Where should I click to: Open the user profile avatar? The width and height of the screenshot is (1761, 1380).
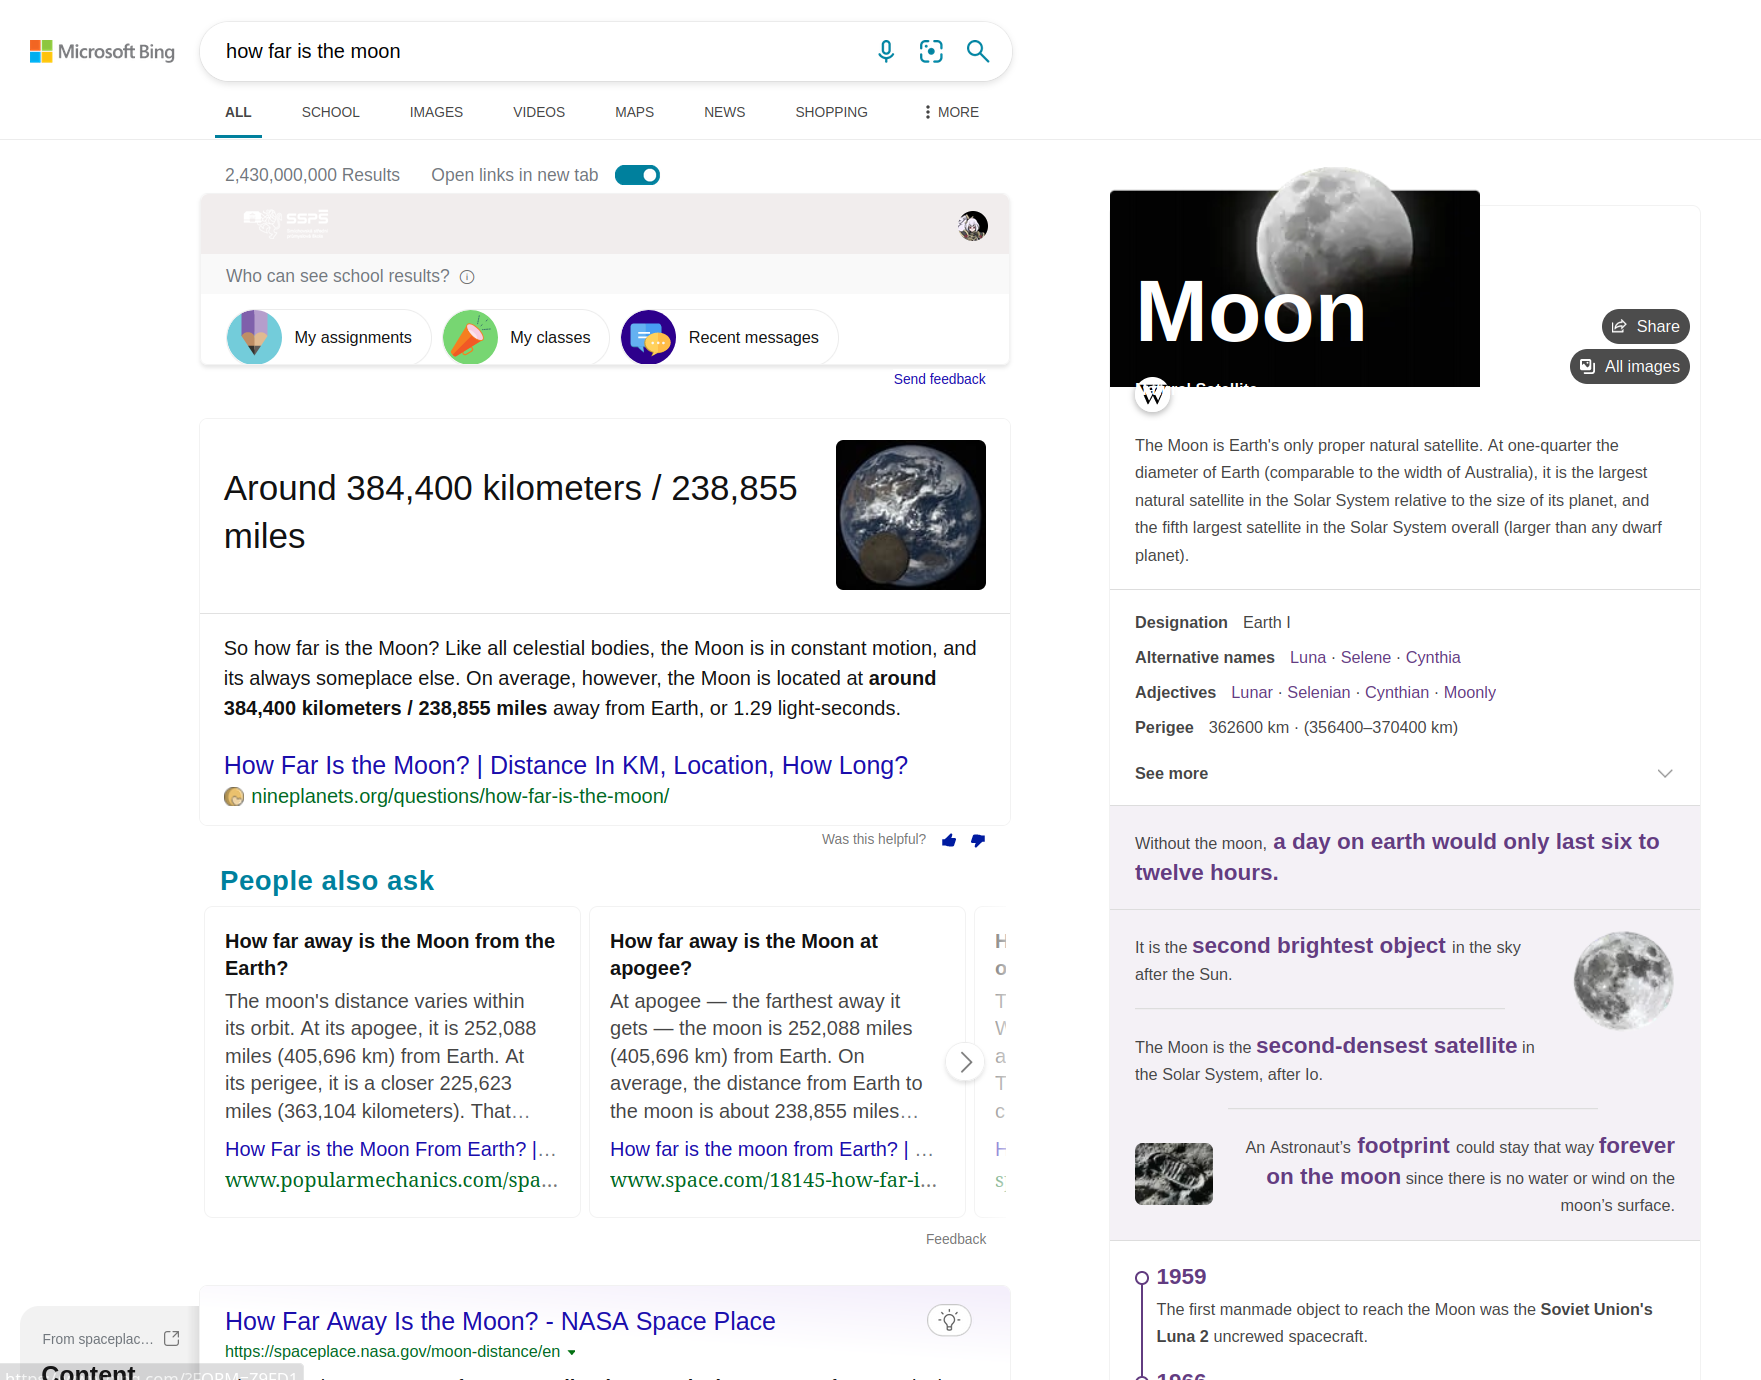coord(972,226)
